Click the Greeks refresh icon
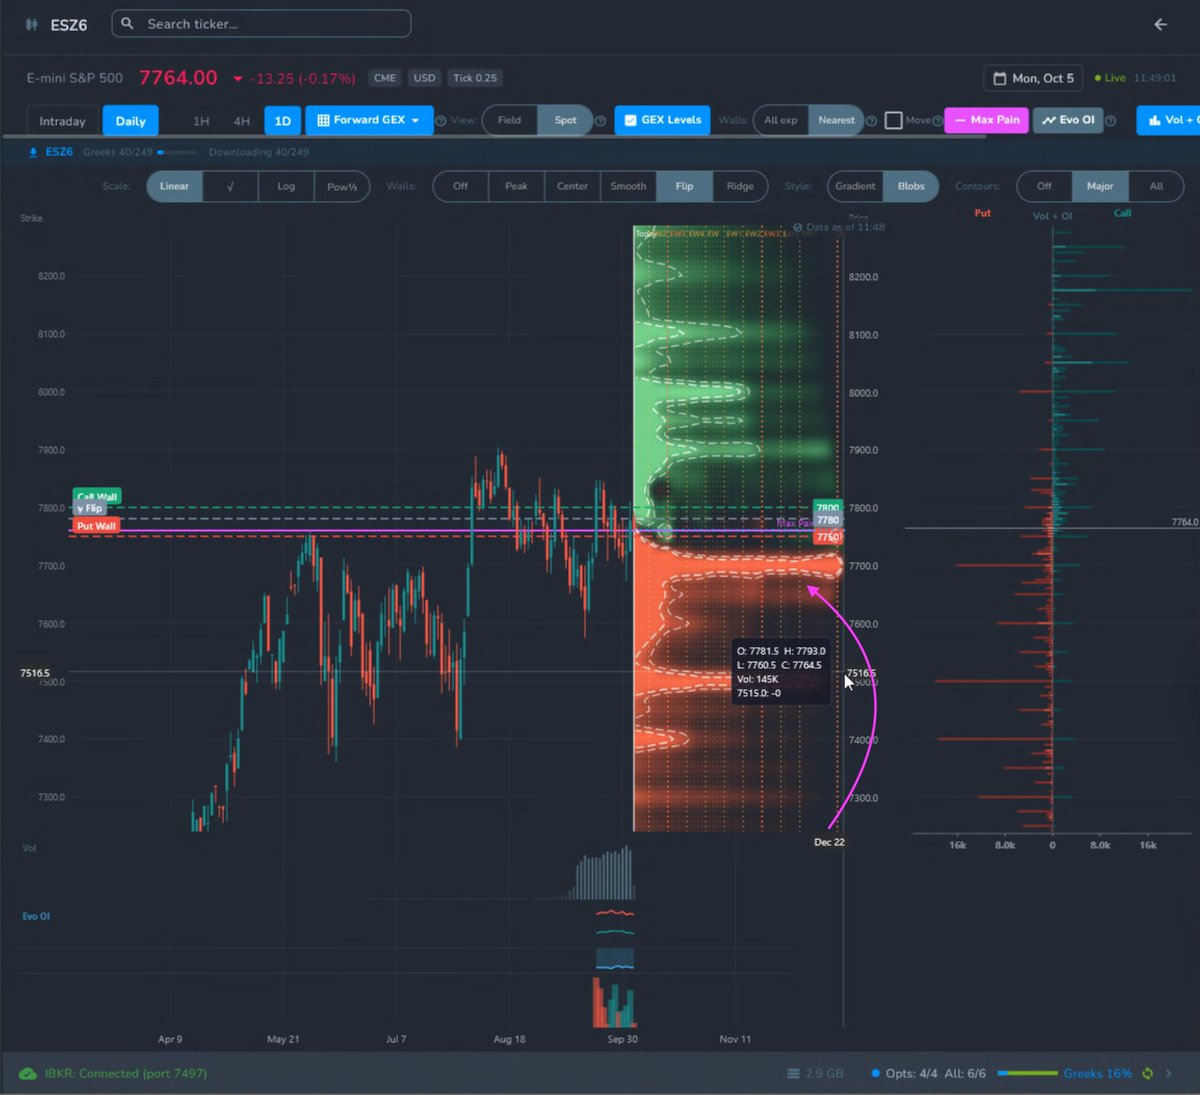 coord(1147,1073)
